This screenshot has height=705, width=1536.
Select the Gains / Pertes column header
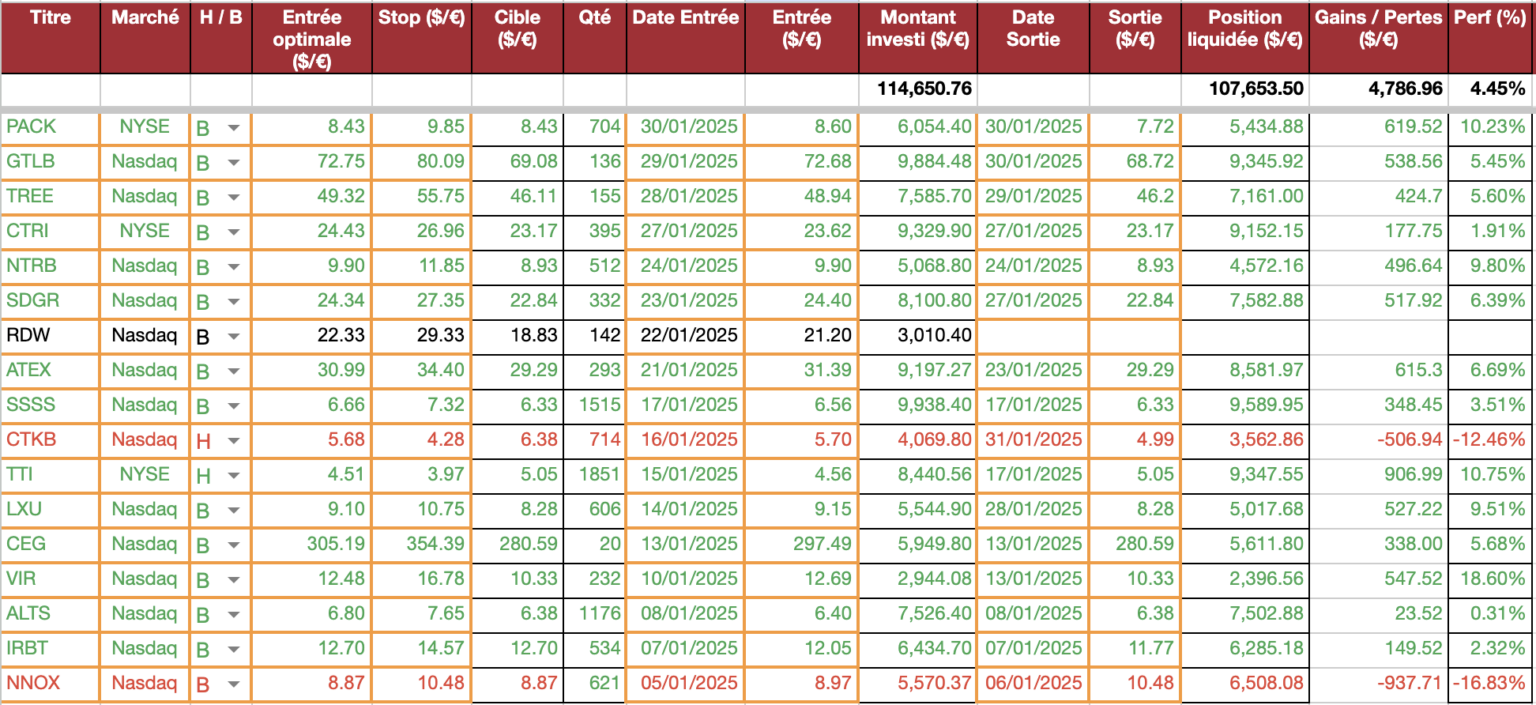1378,37
